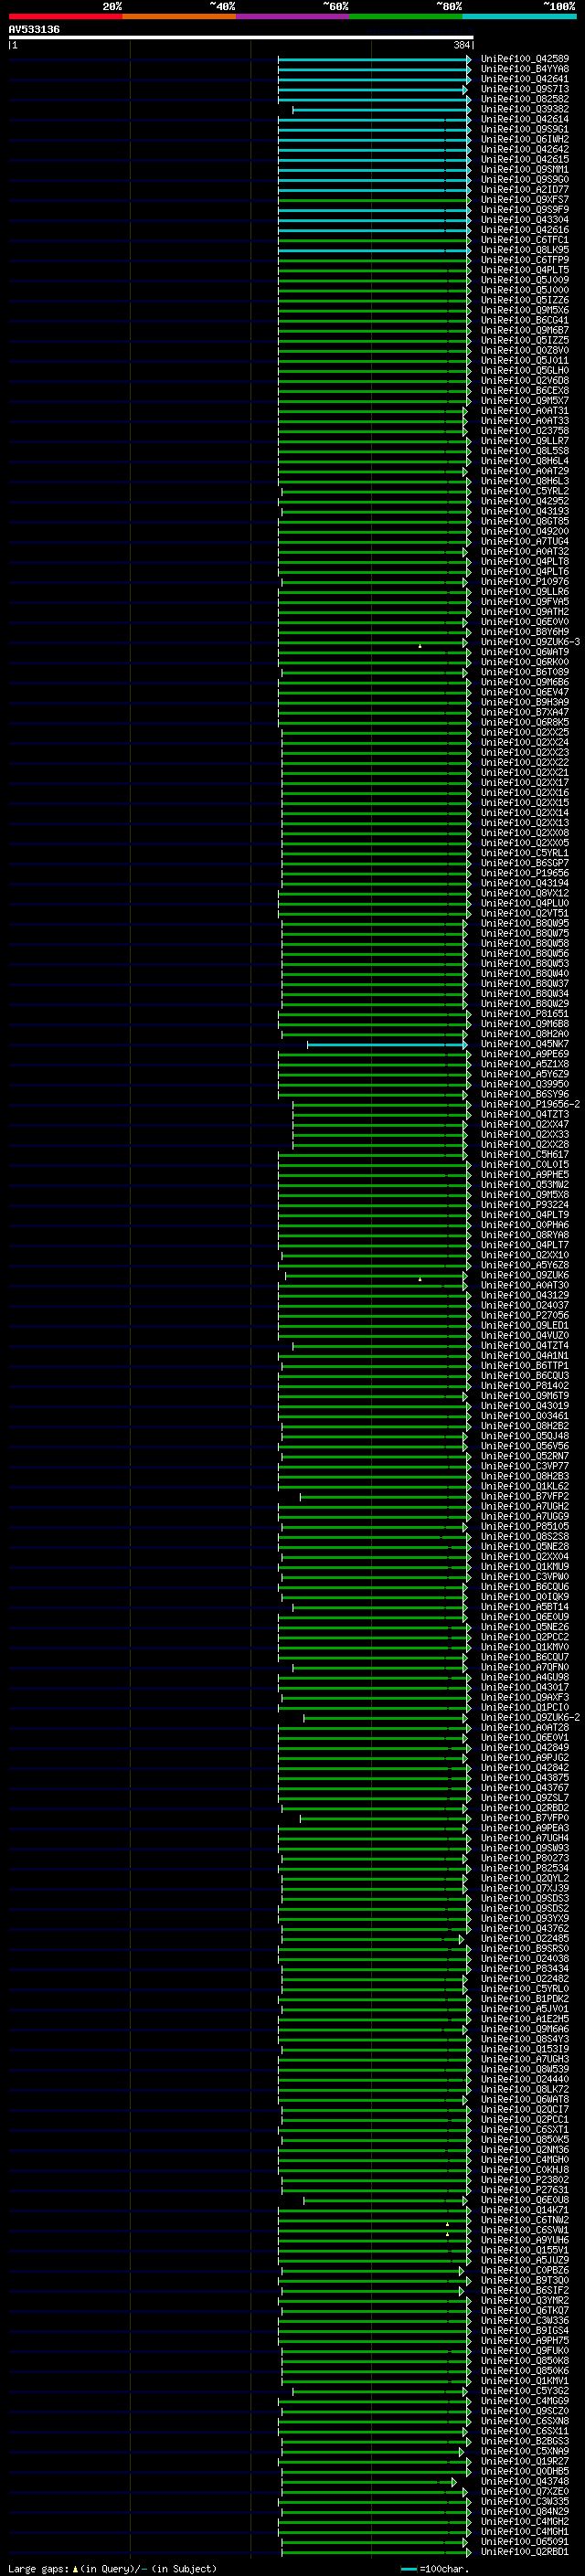Open hit UniRef100_Q39382
585x2576 pixels.
tap(525, 109)
